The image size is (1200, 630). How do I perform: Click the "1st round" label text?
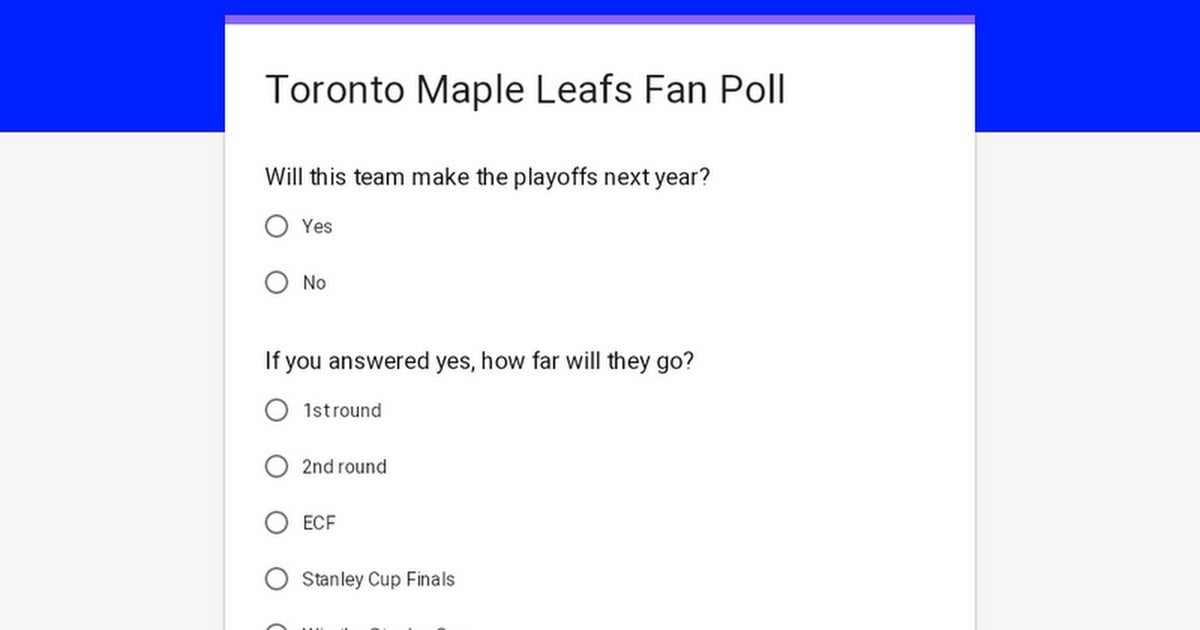341,411
